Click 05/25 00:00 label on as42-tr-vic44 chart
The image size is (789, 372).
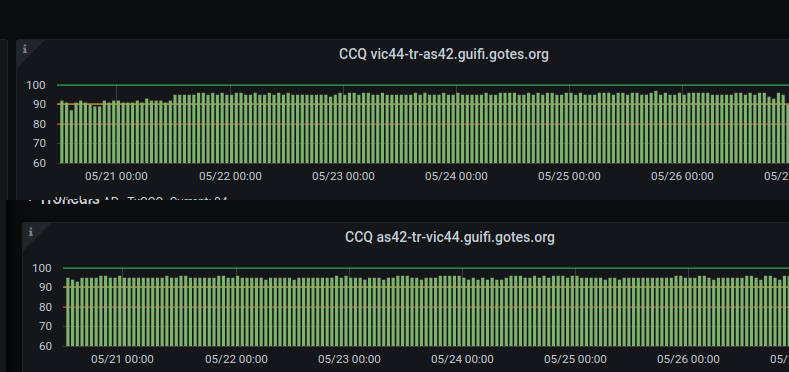[575, 359]
